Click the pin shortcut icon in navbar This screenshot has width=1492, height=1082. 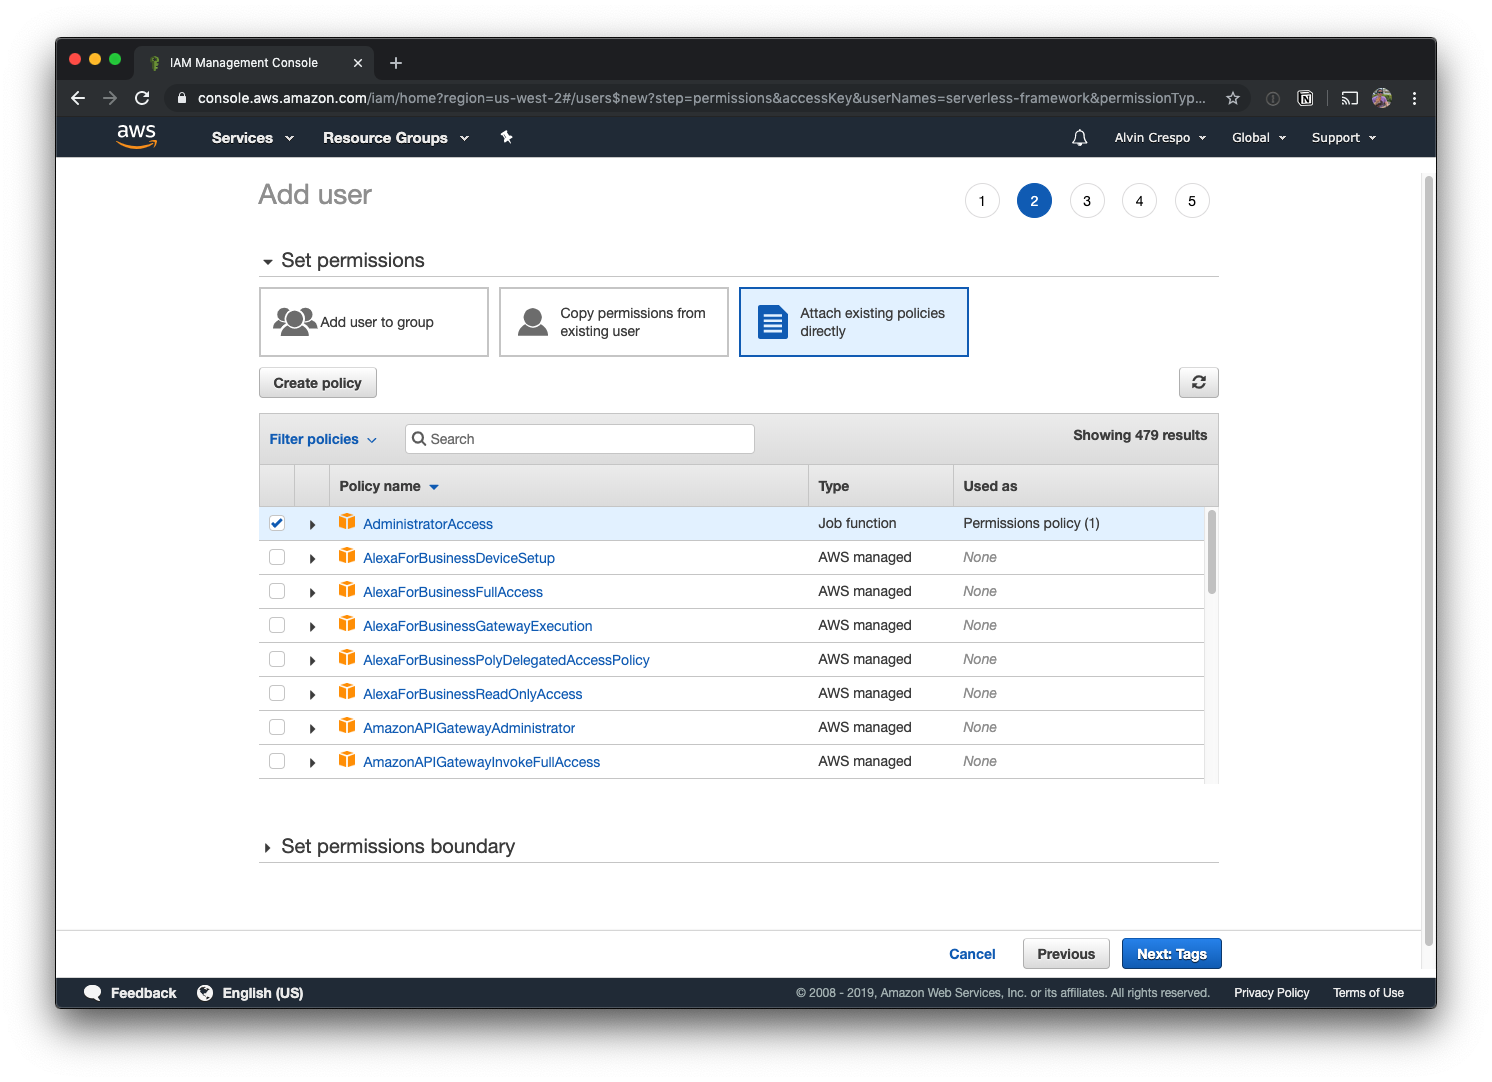click(507, 137)
